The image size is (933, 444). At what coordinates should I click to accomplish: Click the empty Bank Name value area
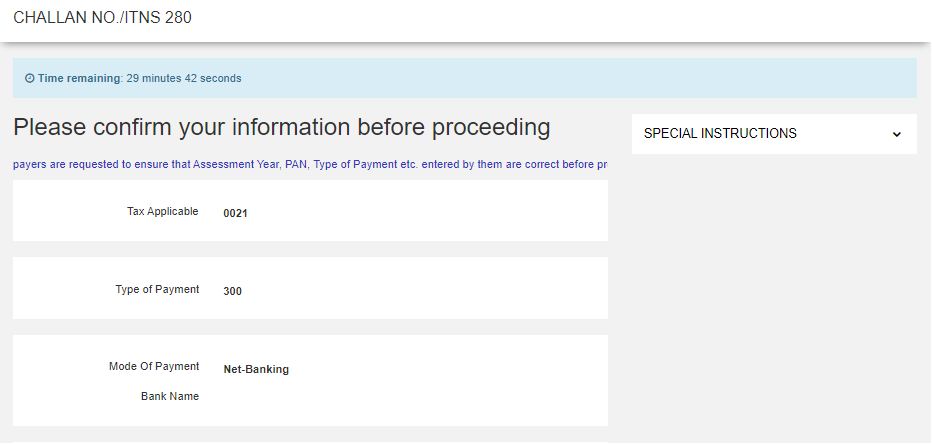click(x=300, y=397)
